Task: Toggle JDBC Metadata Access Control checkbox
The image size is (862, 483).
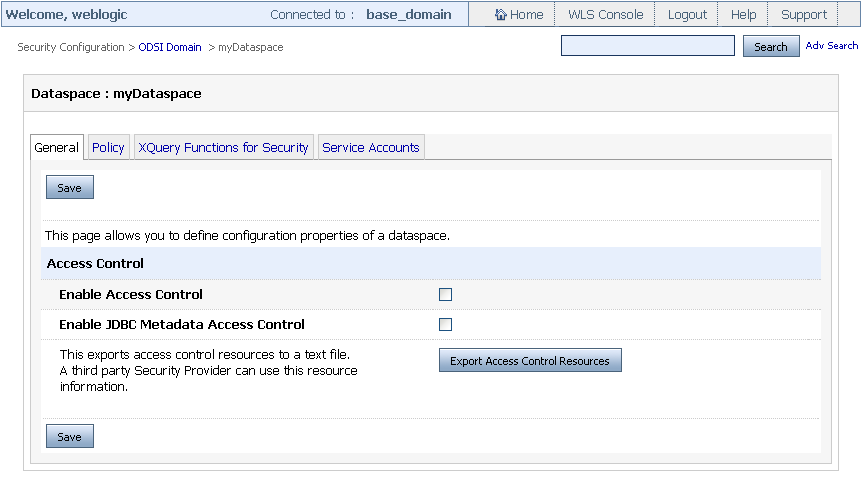Action: [445, 325]
